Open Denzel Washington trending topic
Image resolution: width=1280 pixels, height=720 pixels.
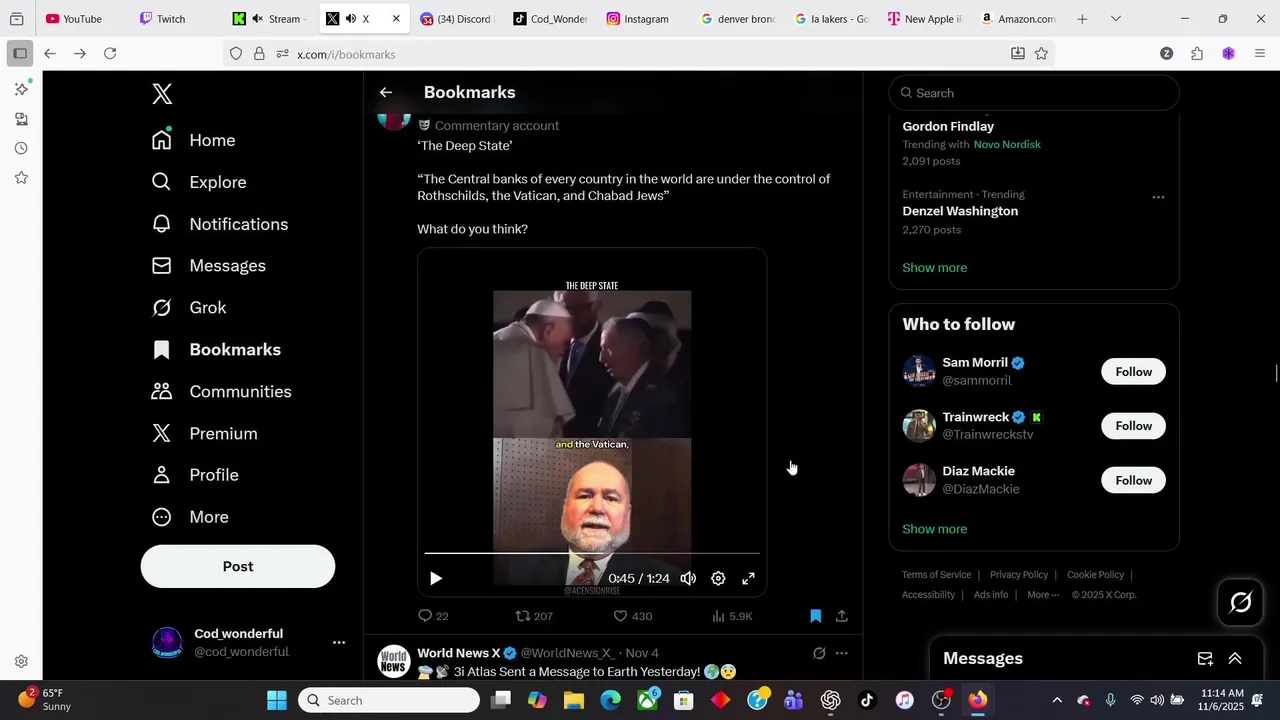[960, 211]
